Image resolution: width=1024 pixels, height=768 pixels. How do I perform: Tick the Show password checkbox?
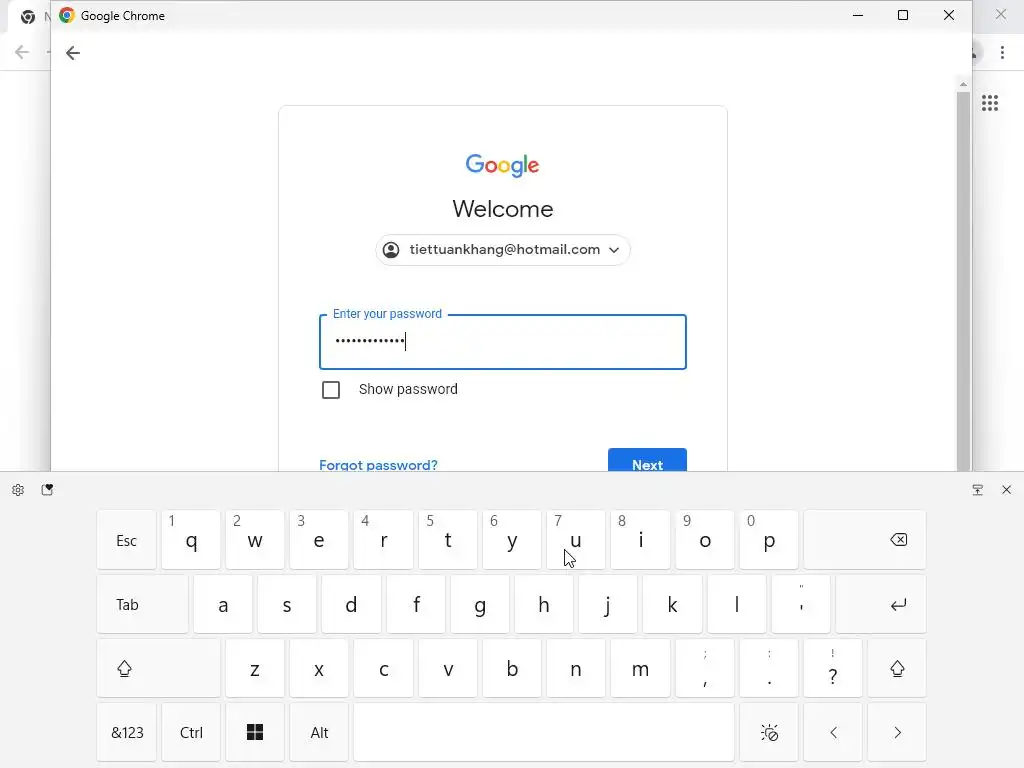click(x=331, y=390)
